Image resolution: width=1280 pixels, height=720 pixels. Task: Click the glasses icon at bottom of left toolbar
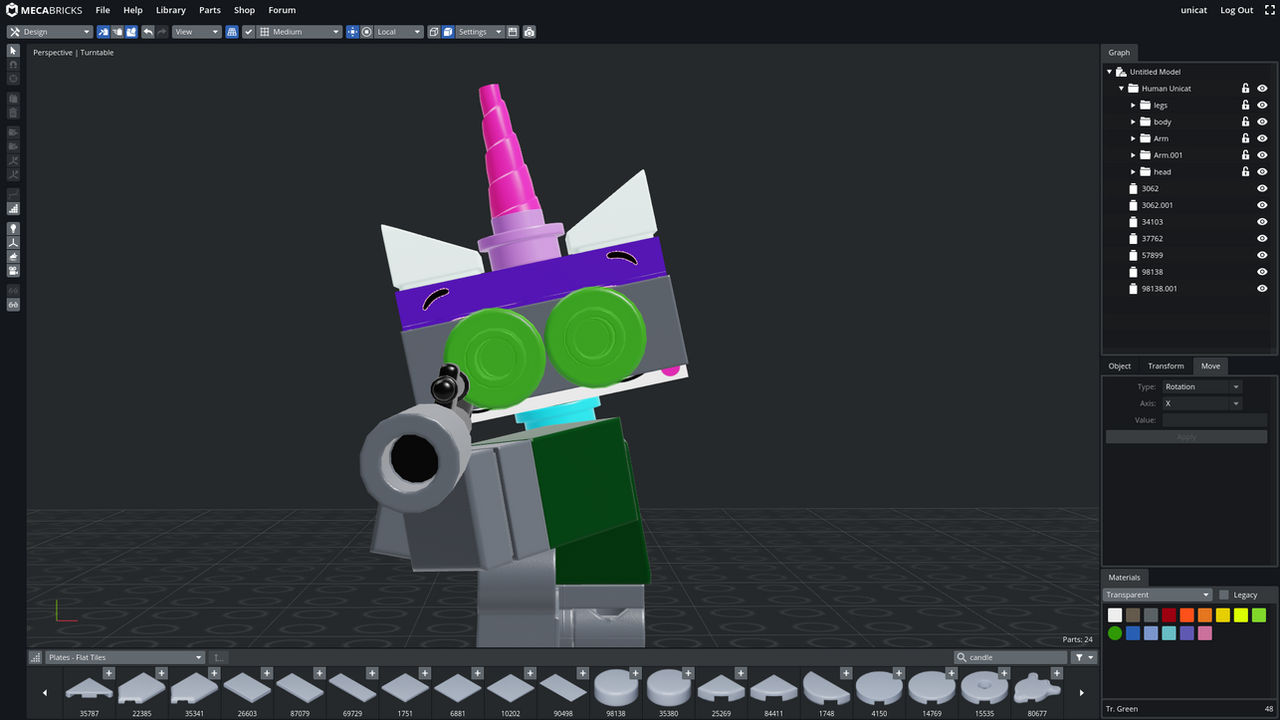[x=13, y=304]
